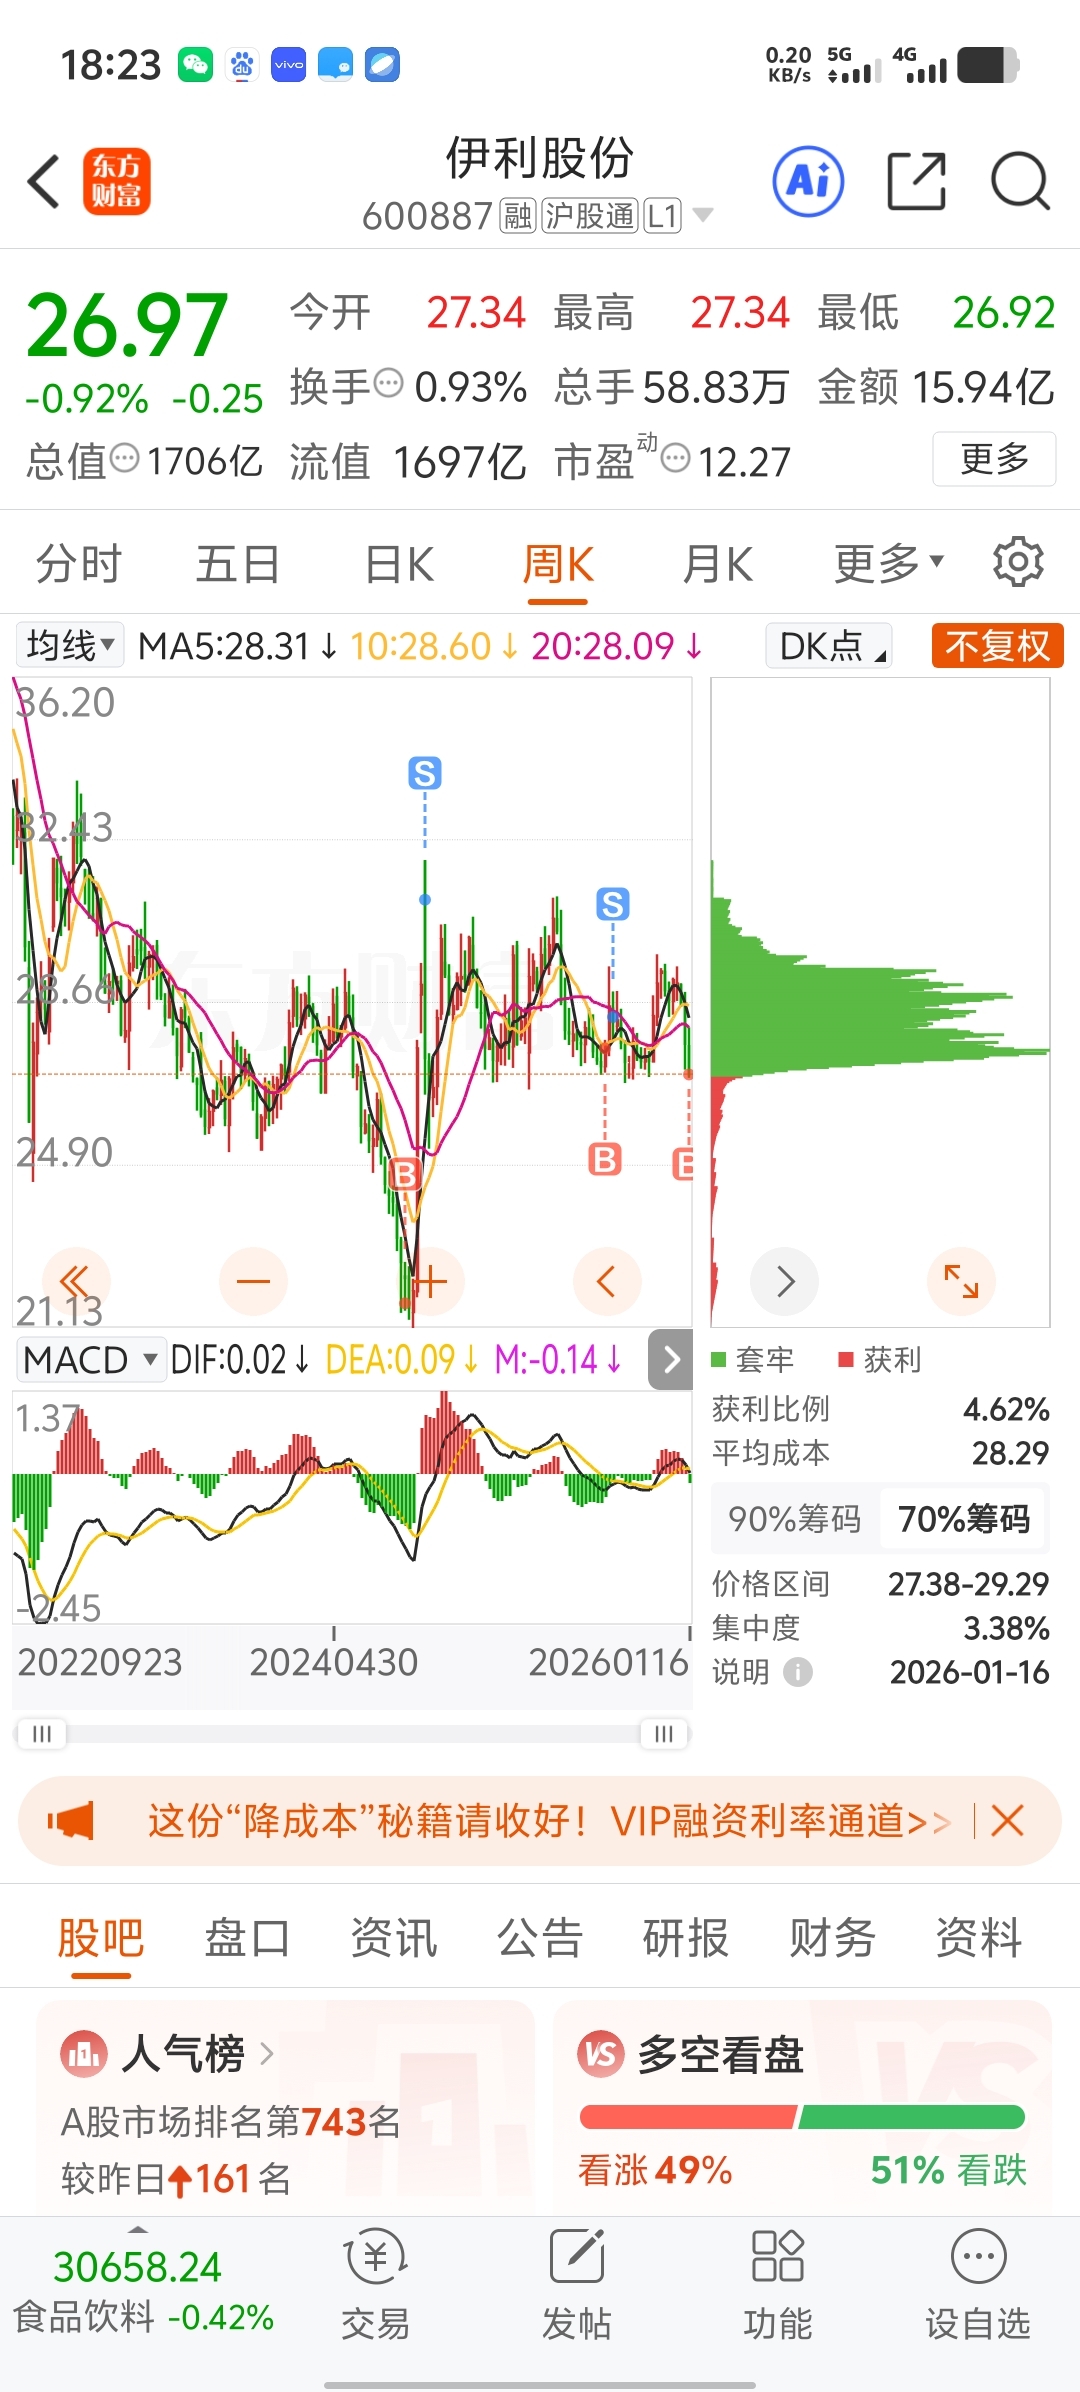
Task: Open the 均线 indicator dropdown
Action: point(70,646)
